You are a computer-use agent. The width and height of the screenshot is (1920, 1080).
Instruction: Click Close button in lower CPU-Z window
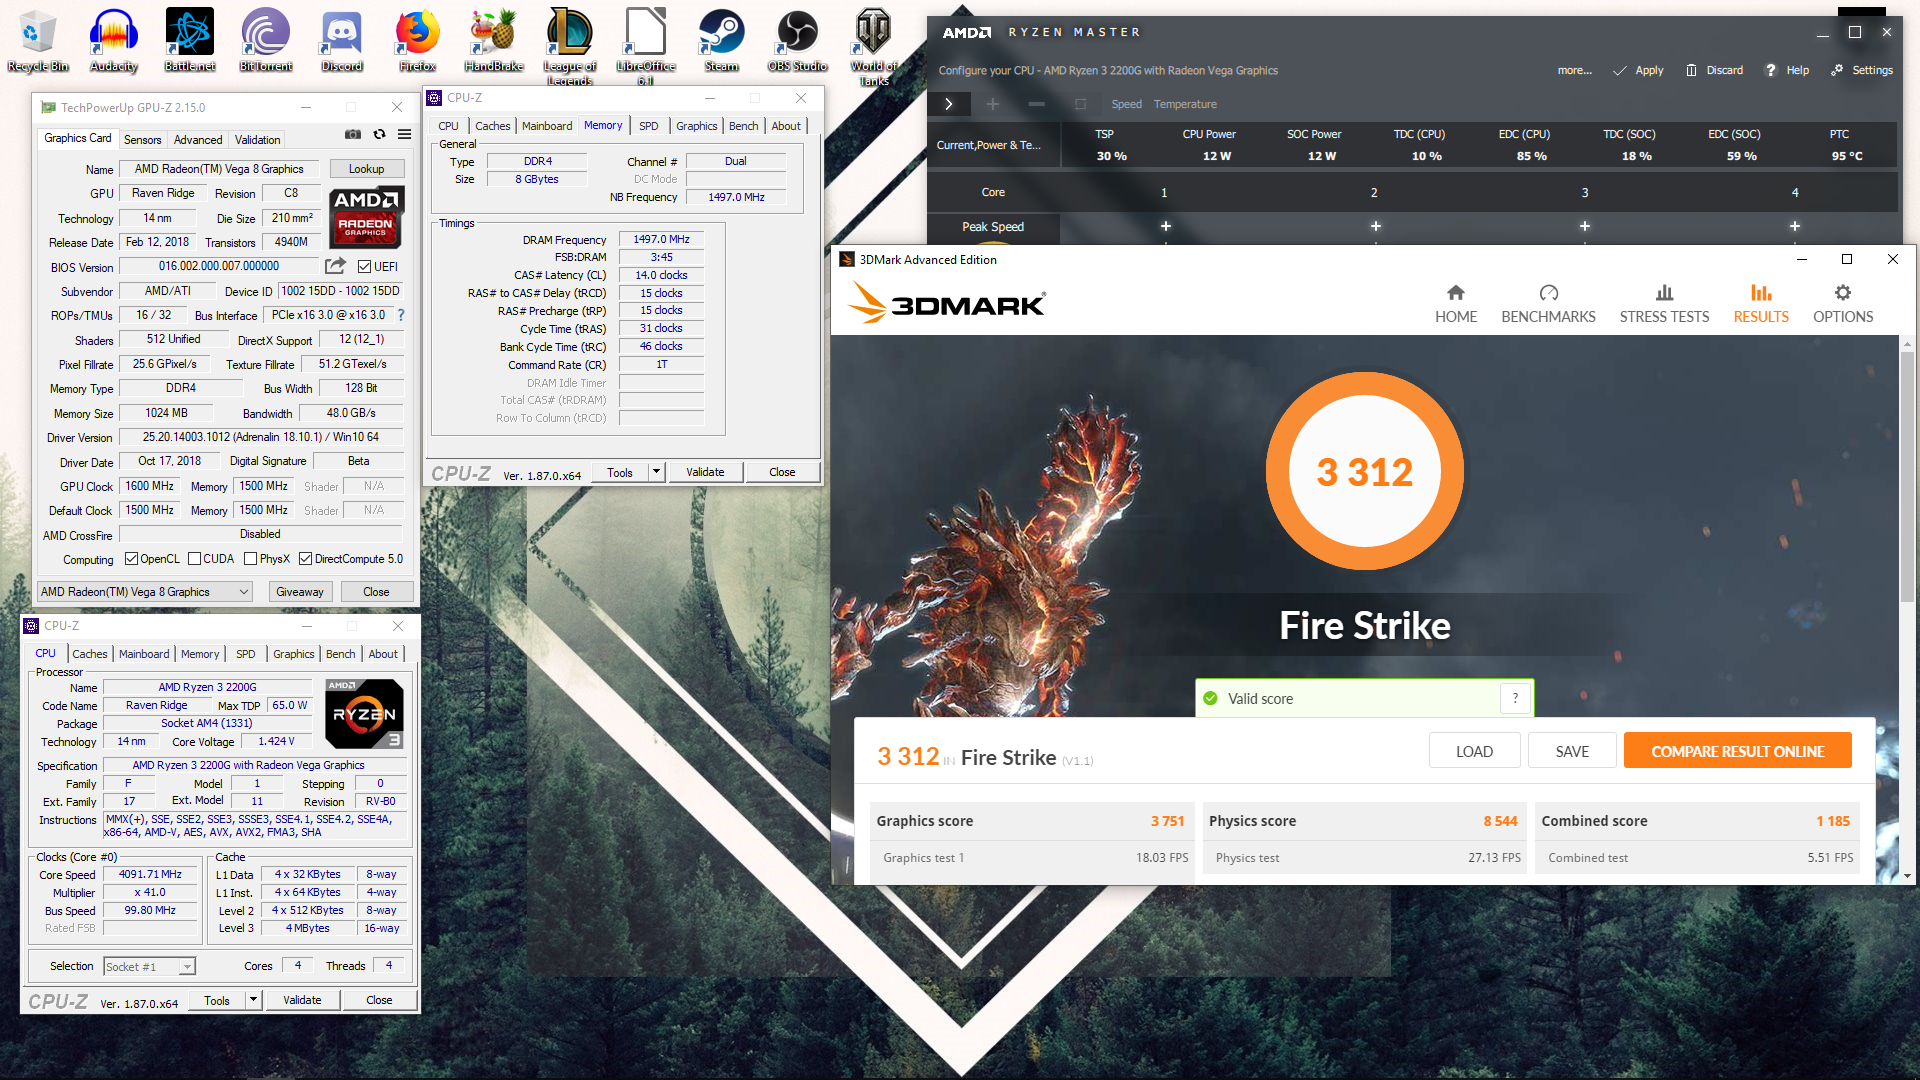coord(379,1000)
